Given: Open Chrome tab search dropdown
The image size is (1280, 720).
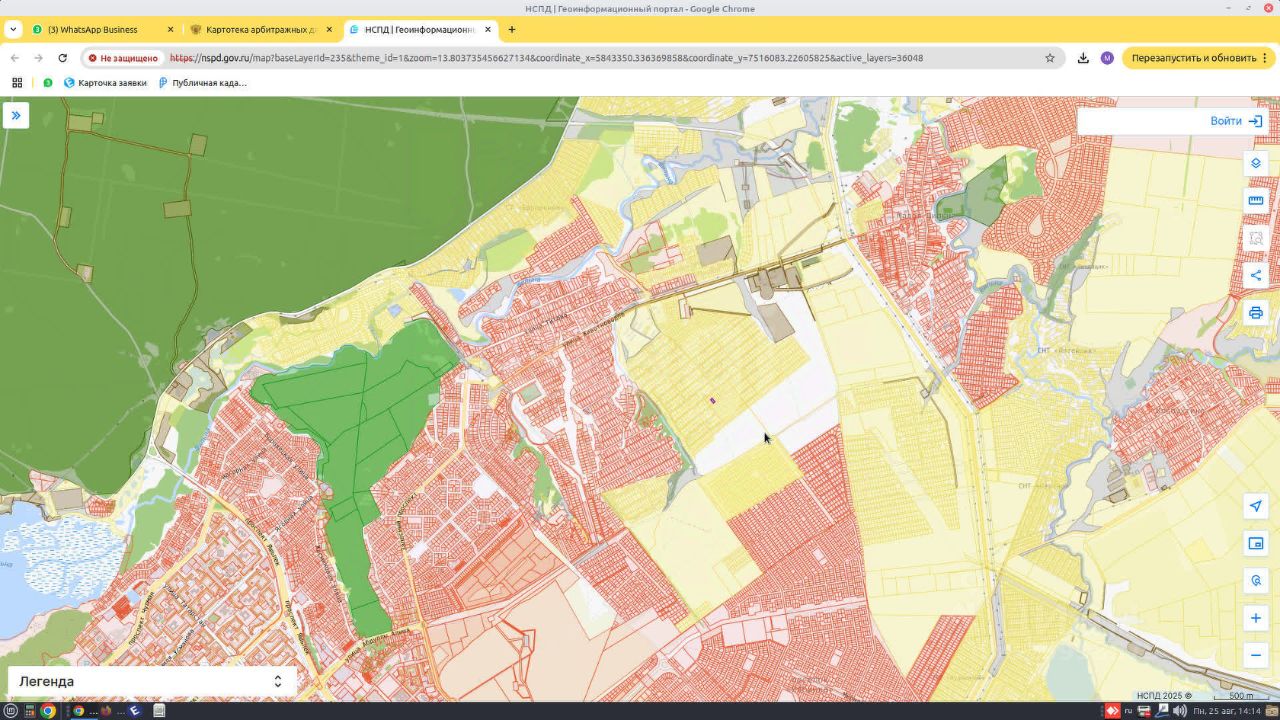Looking at the screenshot, I should click(x=13, y=29).
